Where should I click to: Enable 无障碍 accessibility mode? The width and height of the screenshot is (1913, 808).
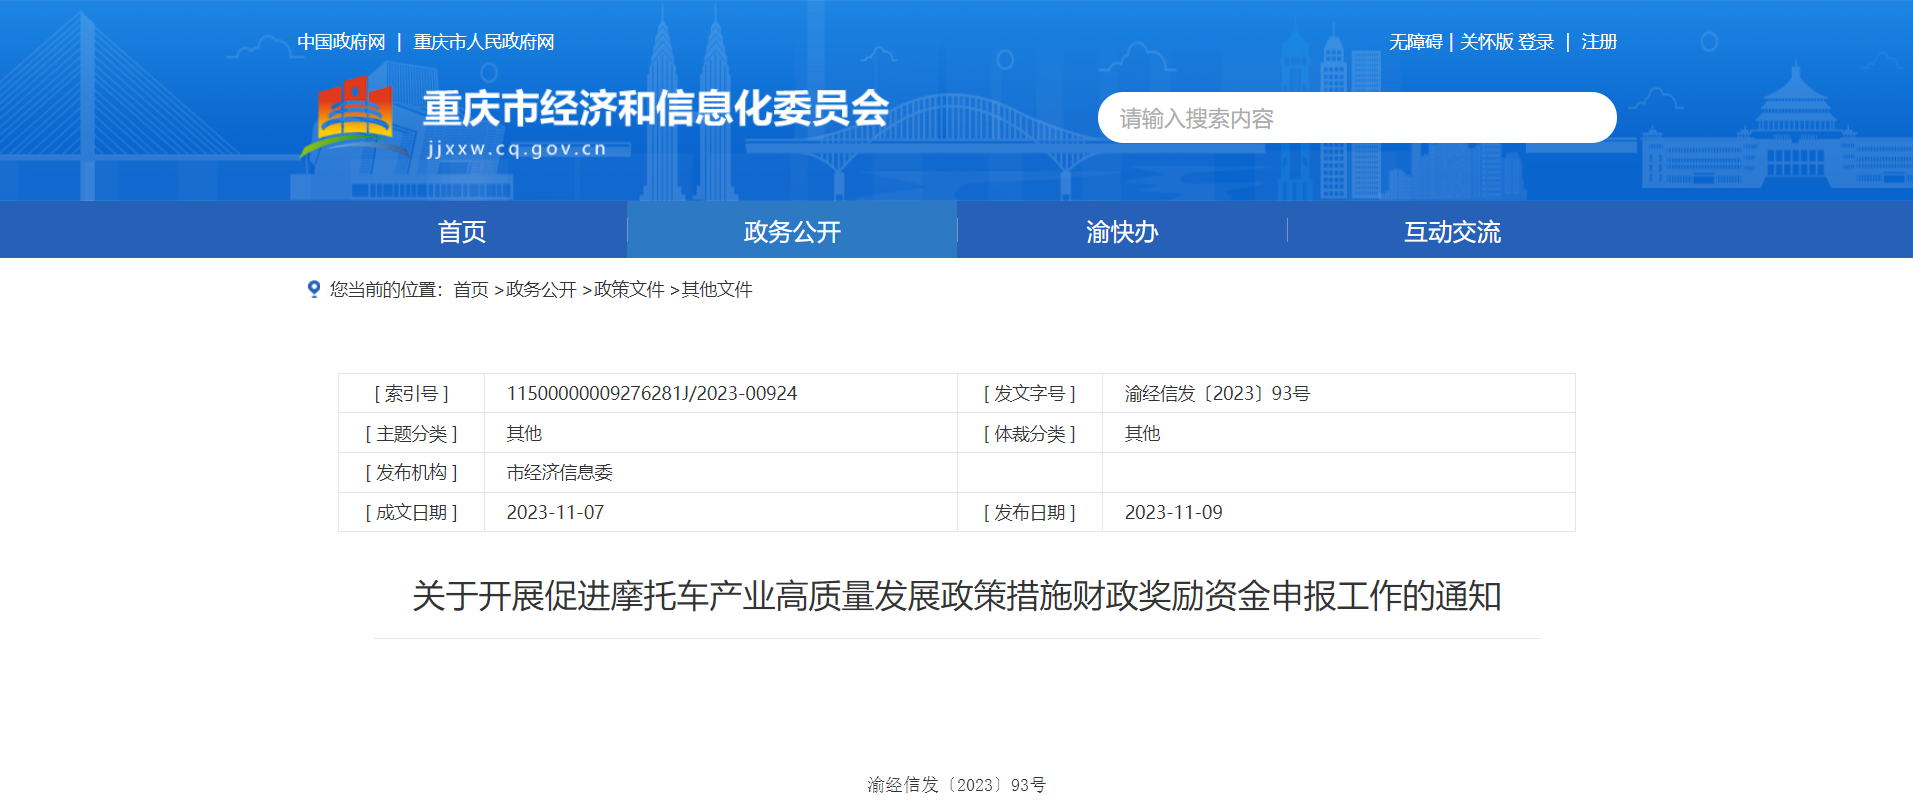point(1415,42)
